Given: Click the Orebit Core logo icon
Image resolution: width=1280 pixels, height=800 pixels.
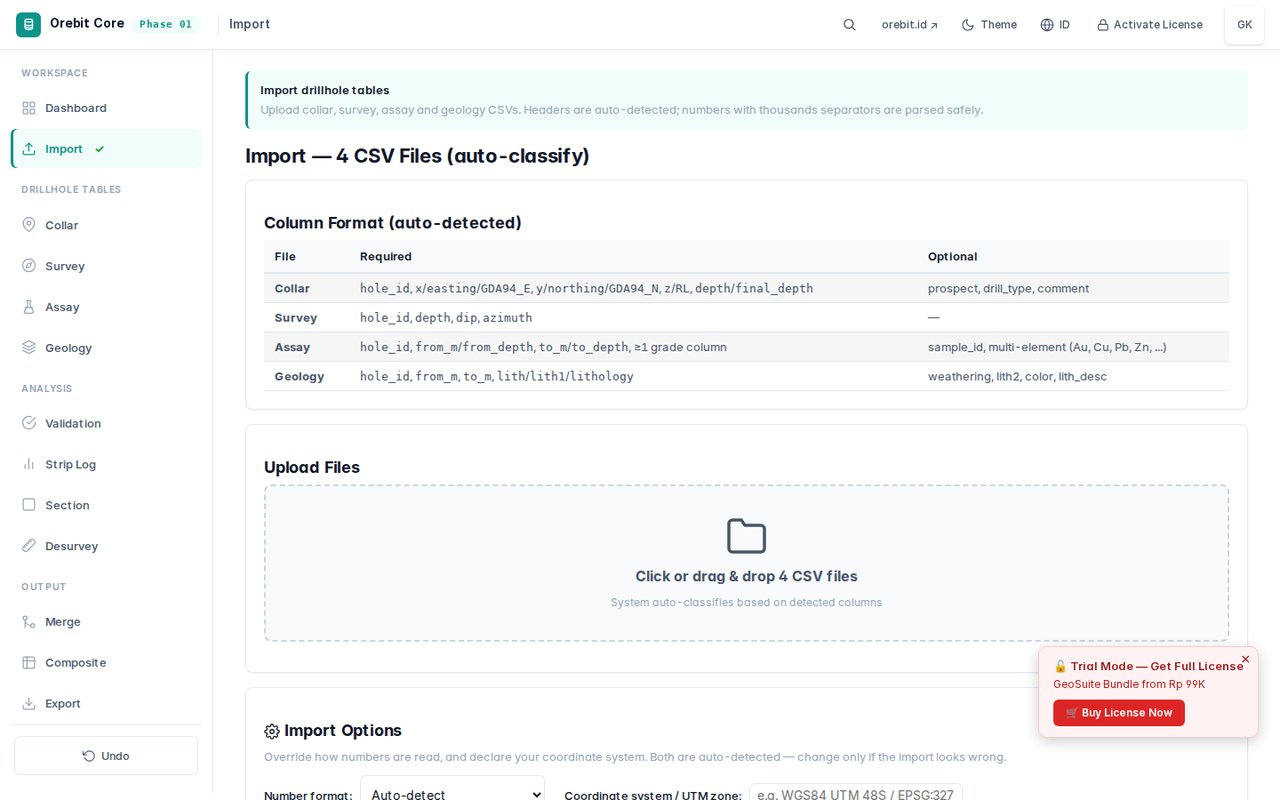Looking at the screenshot, I should pos(28,24).
